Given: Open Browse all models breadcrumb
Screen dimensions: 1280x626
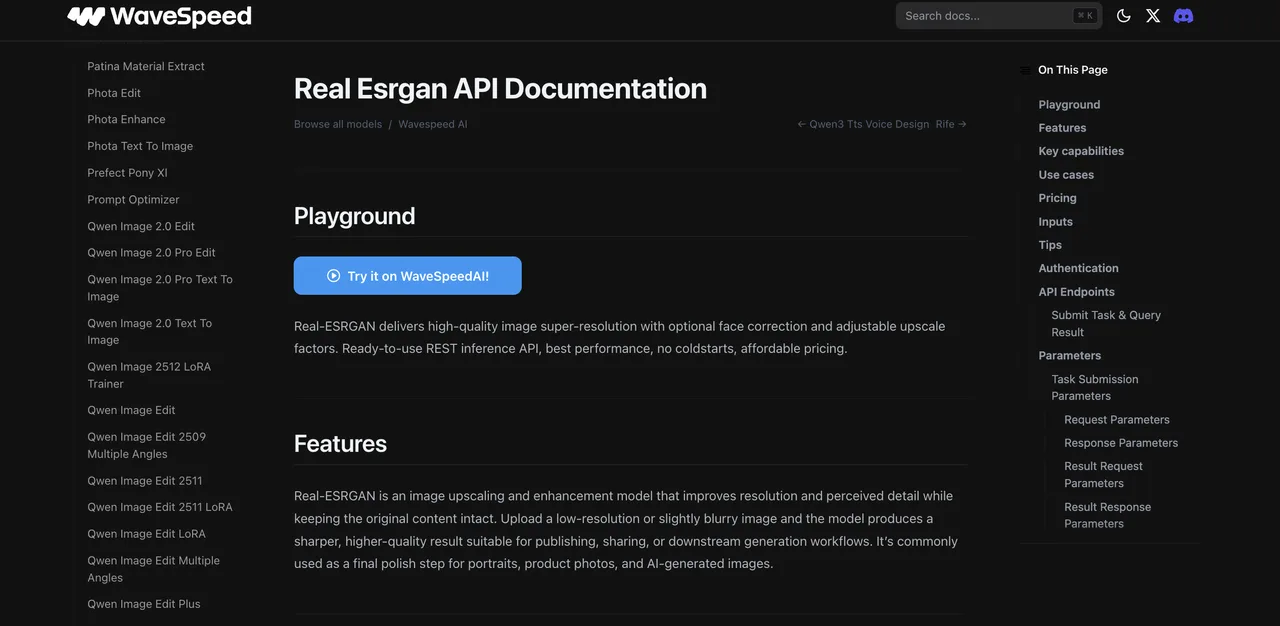Looking at the screenshot, I should point(338,124).
